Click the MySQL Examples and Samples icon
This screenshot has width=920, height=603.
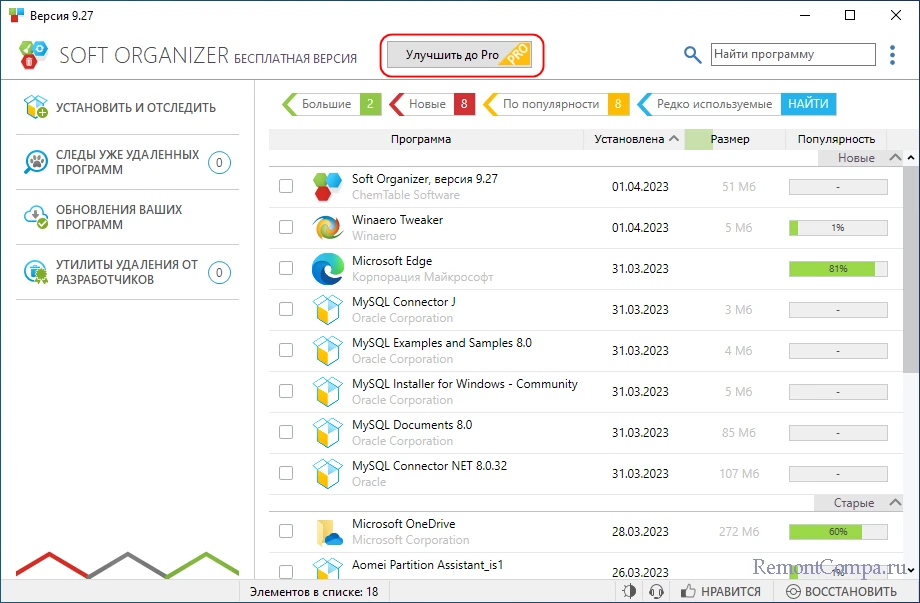coord(327,351)
